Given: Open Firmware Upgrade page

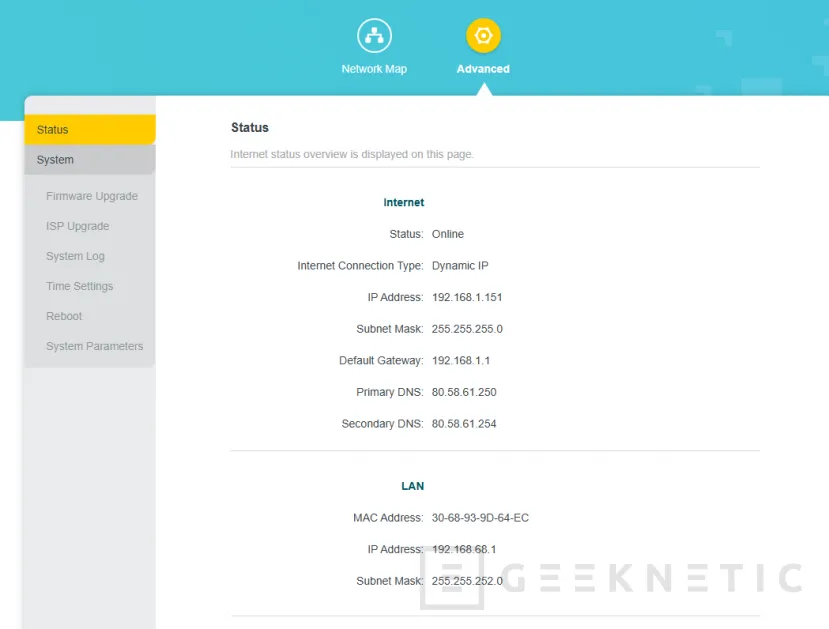Looking at the screenshot, I should pos(92,196).
